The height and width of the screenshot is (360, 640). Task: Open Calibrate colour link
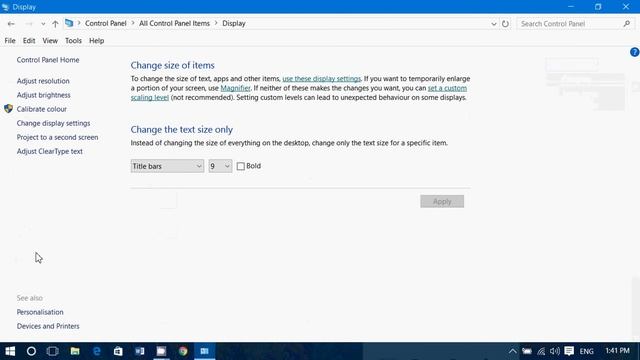click(42, 109)
